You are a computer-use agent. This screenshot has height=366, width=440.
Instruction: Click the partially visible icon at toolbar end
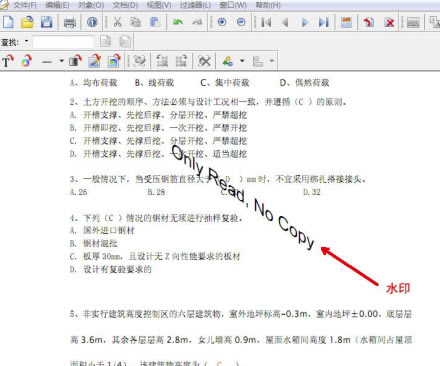pos(434,23)
